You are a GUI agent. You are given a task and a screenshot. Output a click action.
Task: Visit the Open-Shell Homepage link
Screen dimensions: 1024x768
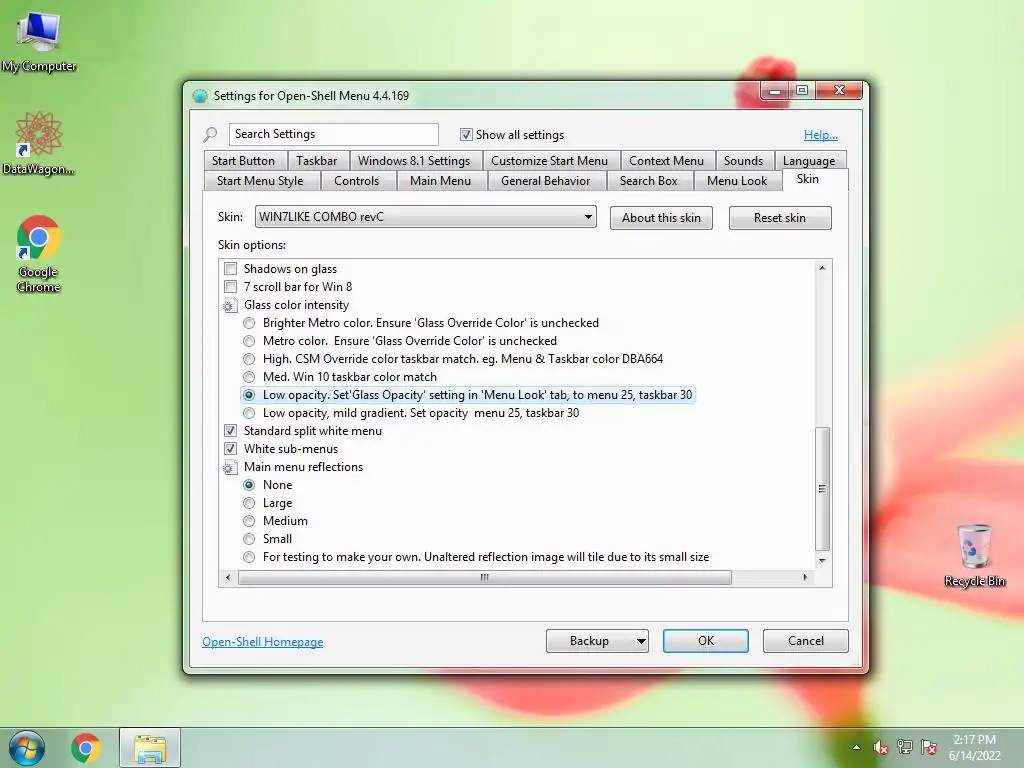tap(263, 642)
